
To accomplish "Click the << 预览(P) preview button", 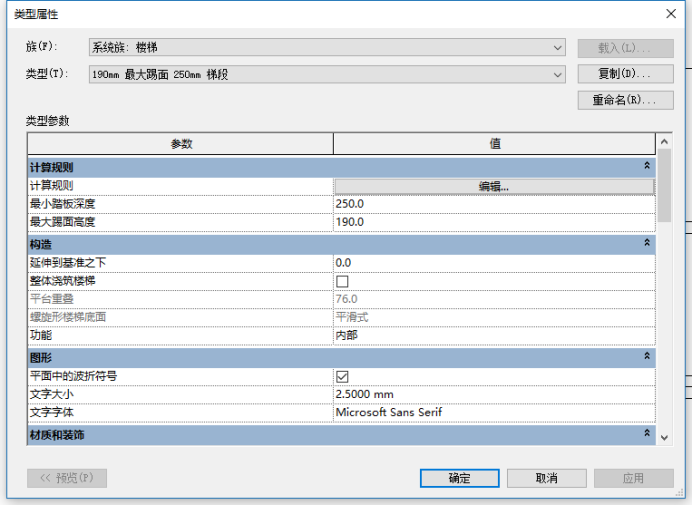I will (x=67, y=478).
